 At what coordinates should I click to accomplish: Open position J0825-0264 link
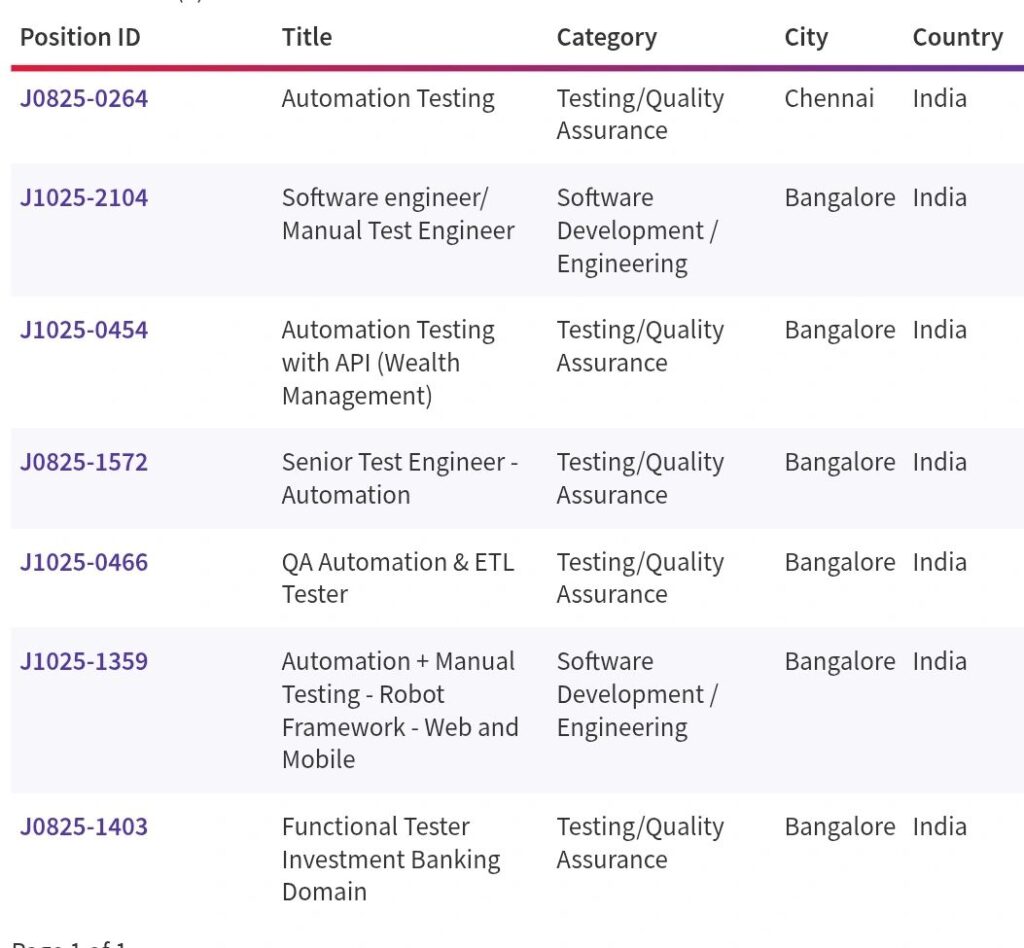[84, 99]
